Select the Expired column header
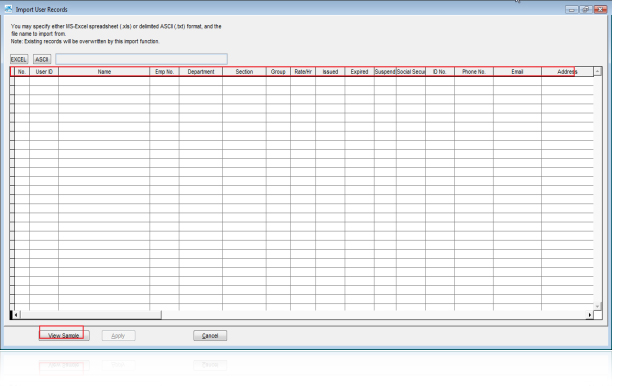622x386 pixels. click(359, 72)
